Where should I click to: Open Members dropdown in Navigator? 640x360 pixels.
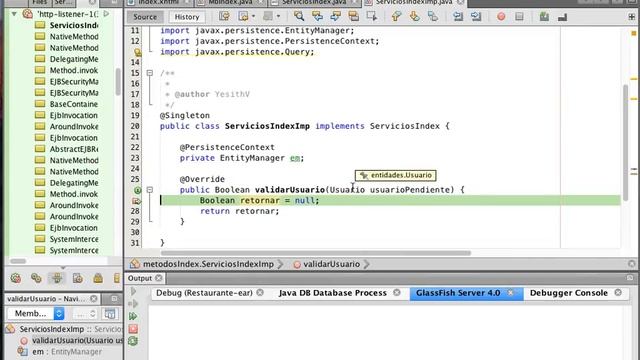(x=36, y=313)
